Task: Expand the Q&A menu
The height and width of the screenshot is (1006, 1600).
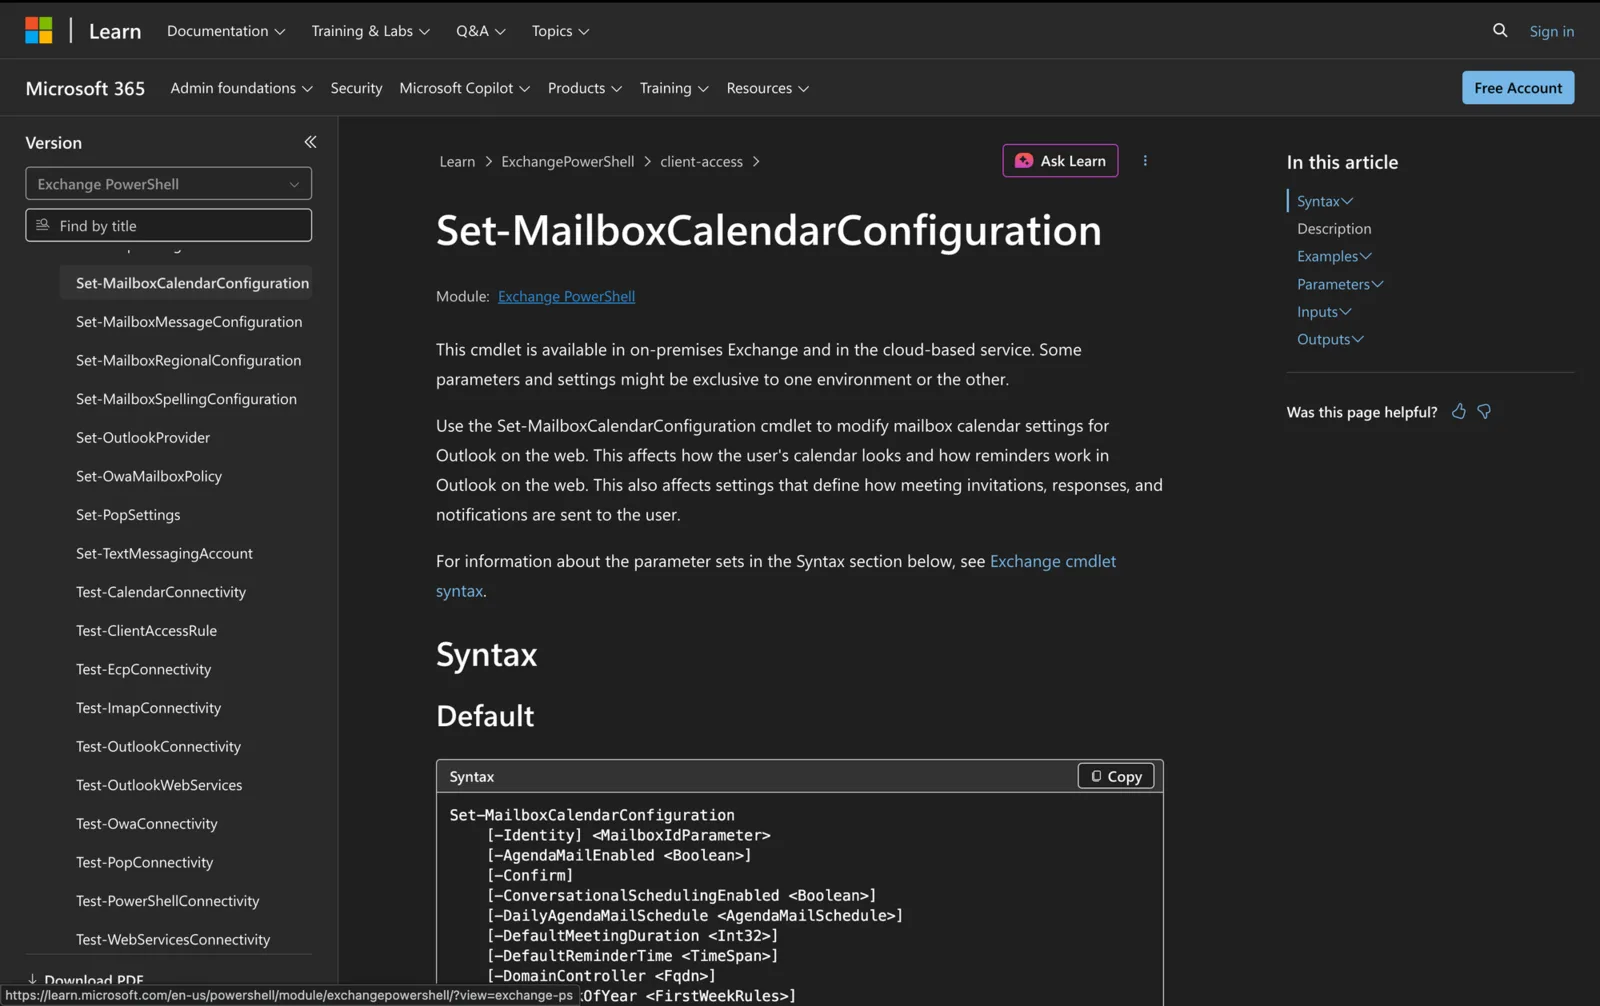Action: (481, 31)
